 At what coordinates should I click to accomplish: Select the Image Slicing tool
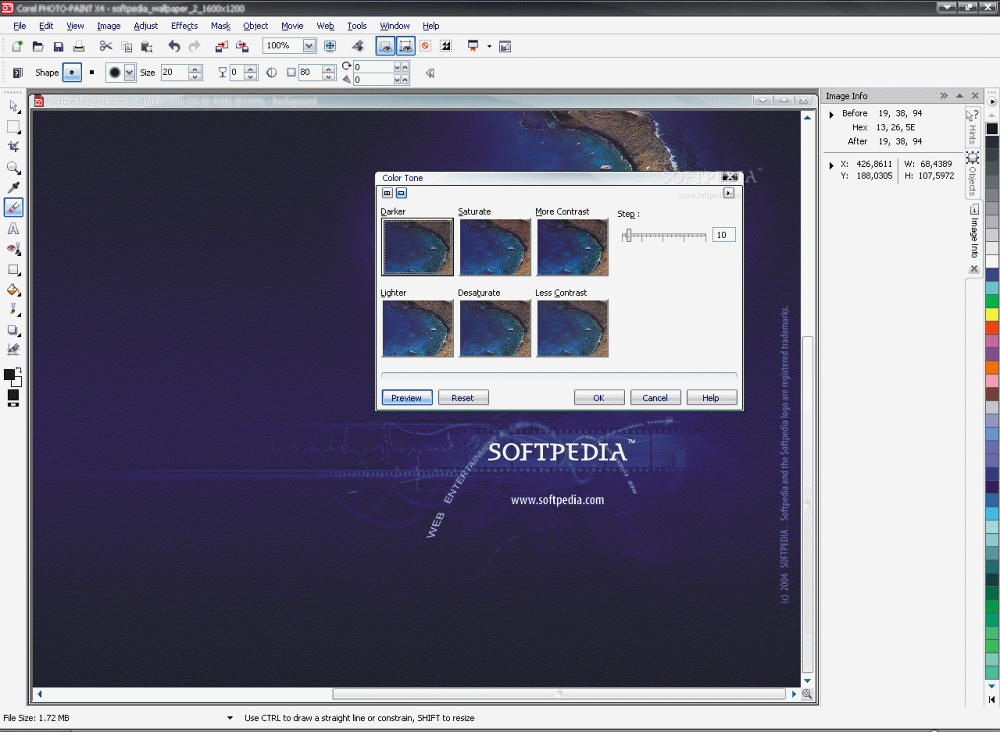pos(13,349)
